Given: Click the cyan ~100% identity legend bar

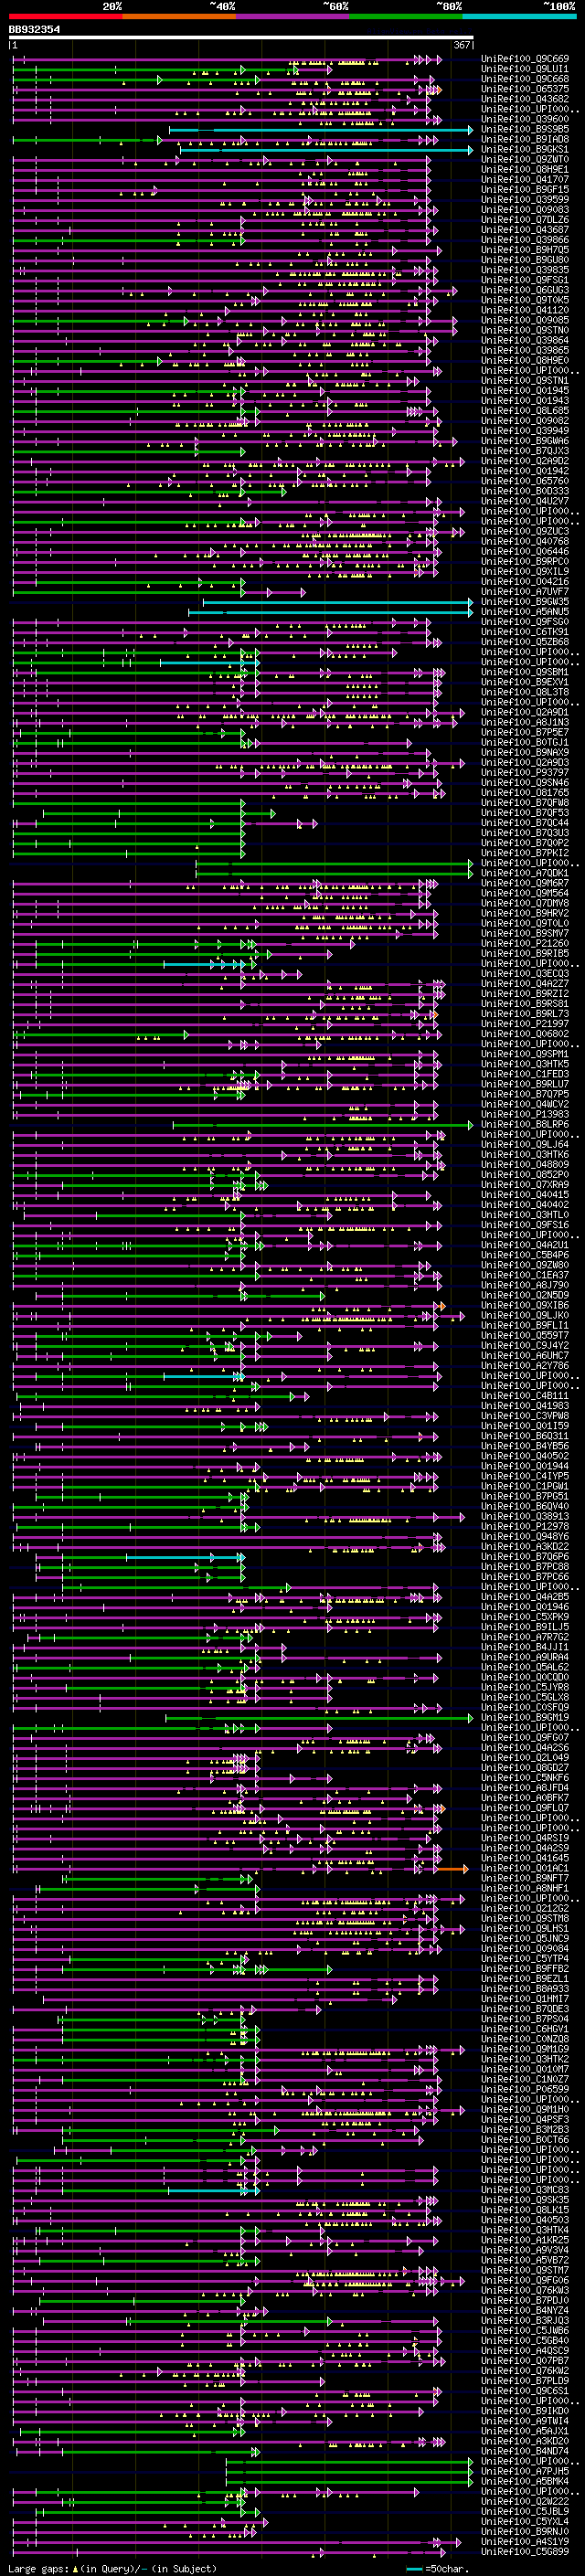Looking at the screenshot, I should point(519,16).
